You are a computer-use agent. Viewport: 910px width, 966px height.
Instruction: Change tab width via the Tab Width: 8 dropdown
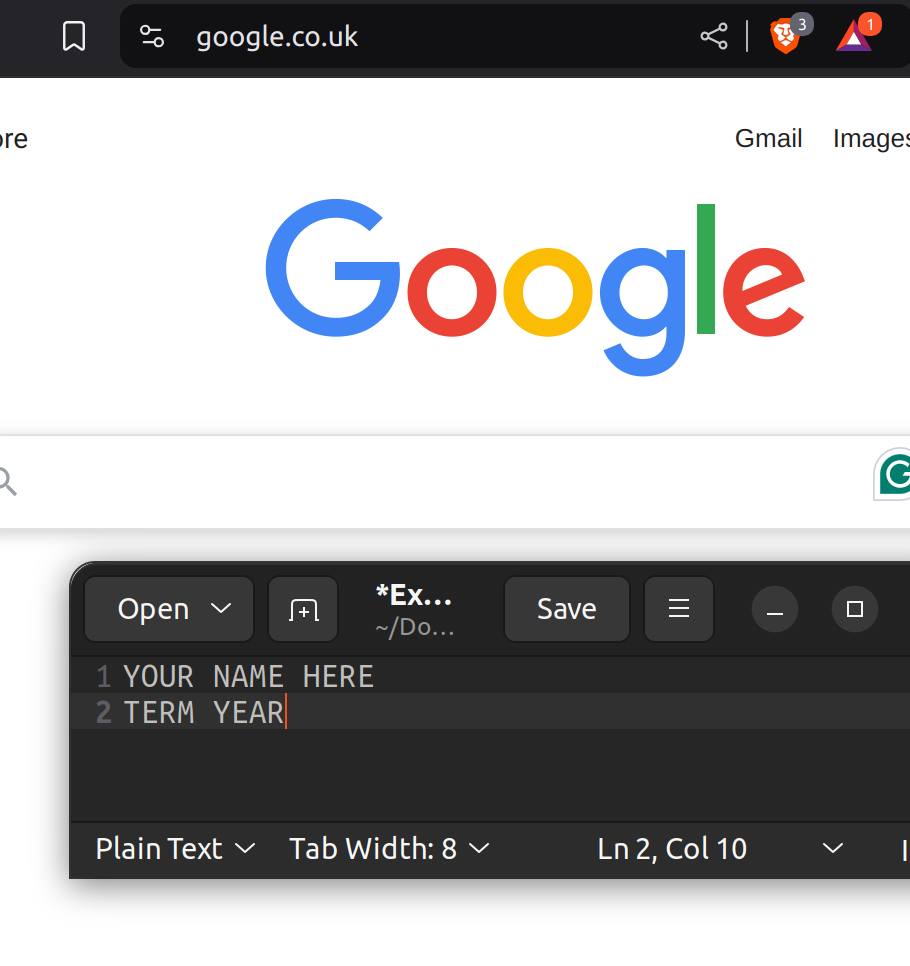tap(389, 849)
